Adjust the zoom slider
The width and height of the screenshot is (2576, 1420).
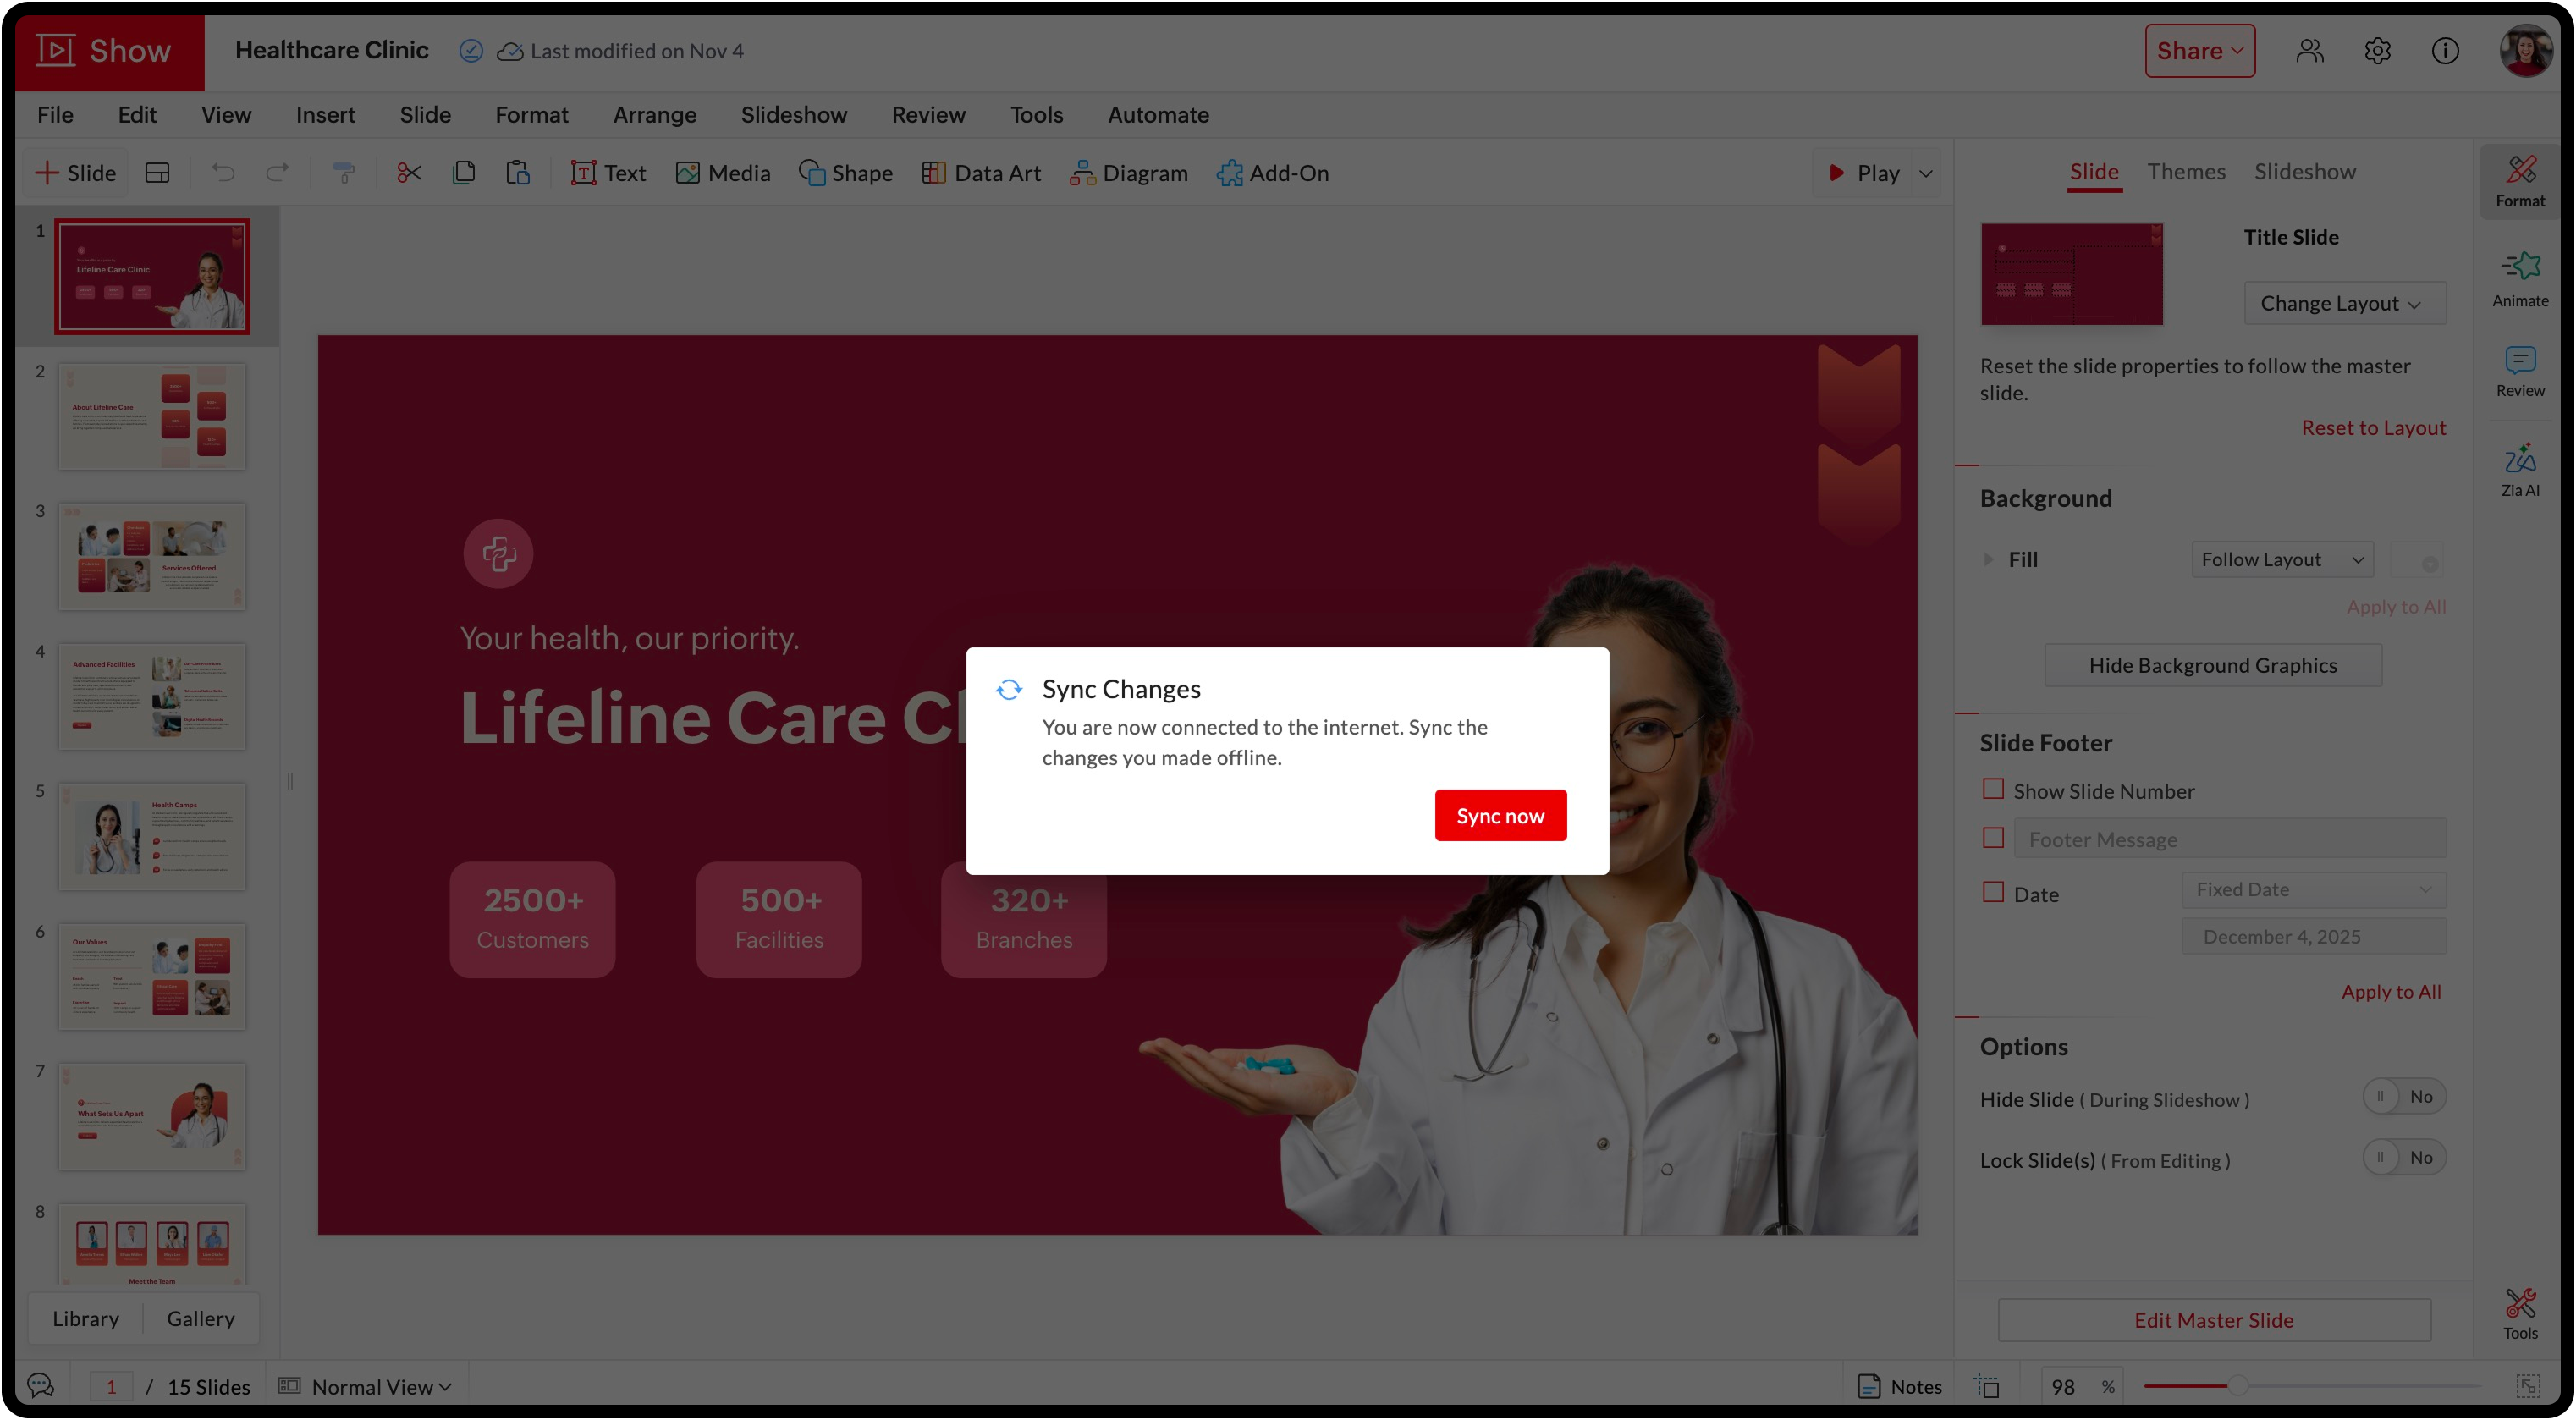2237,1385
